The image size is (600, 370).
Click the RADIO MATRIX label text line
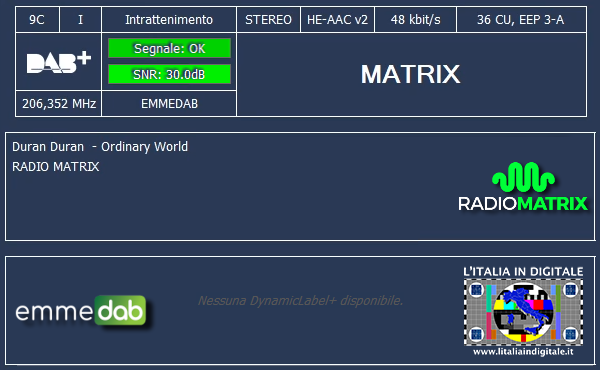(55, 167)
